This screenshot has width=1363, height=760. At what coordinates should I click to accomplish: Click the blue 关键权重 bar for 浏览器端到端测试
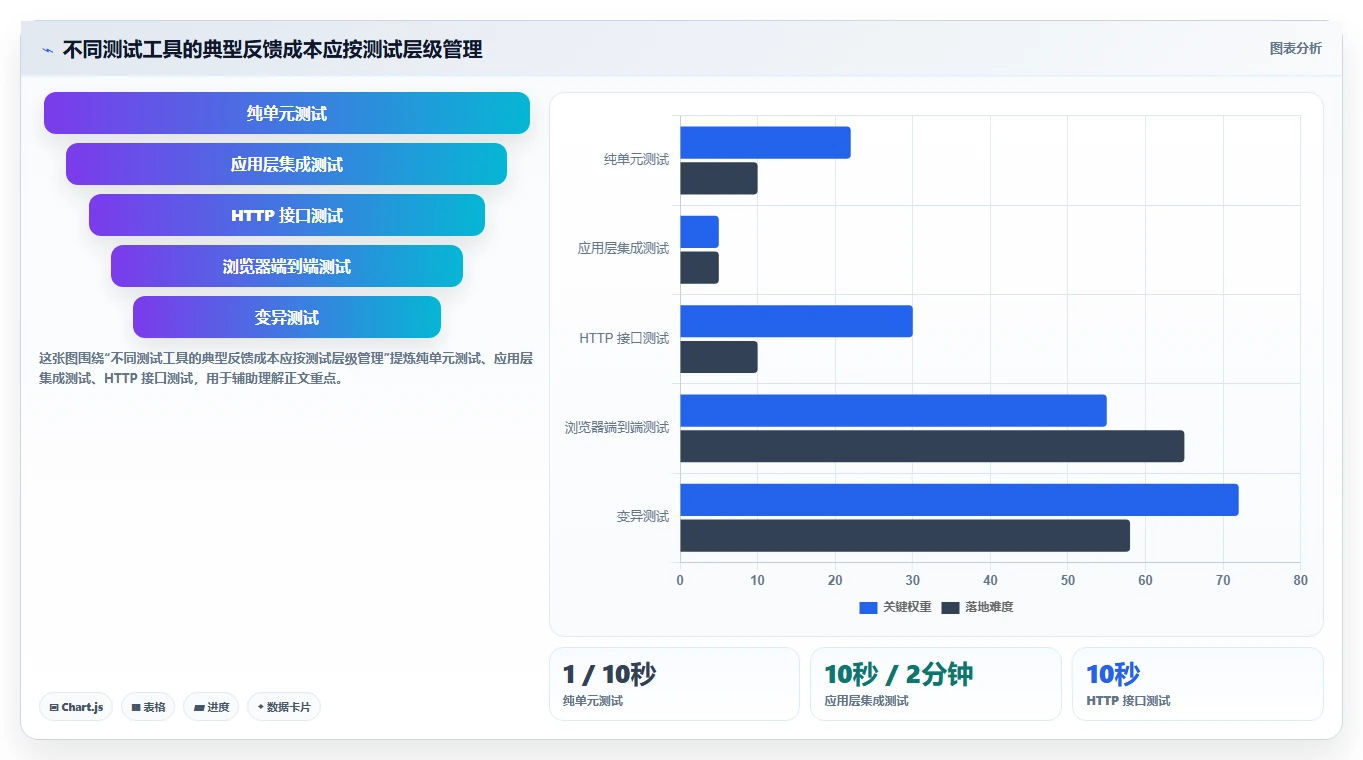893,411
